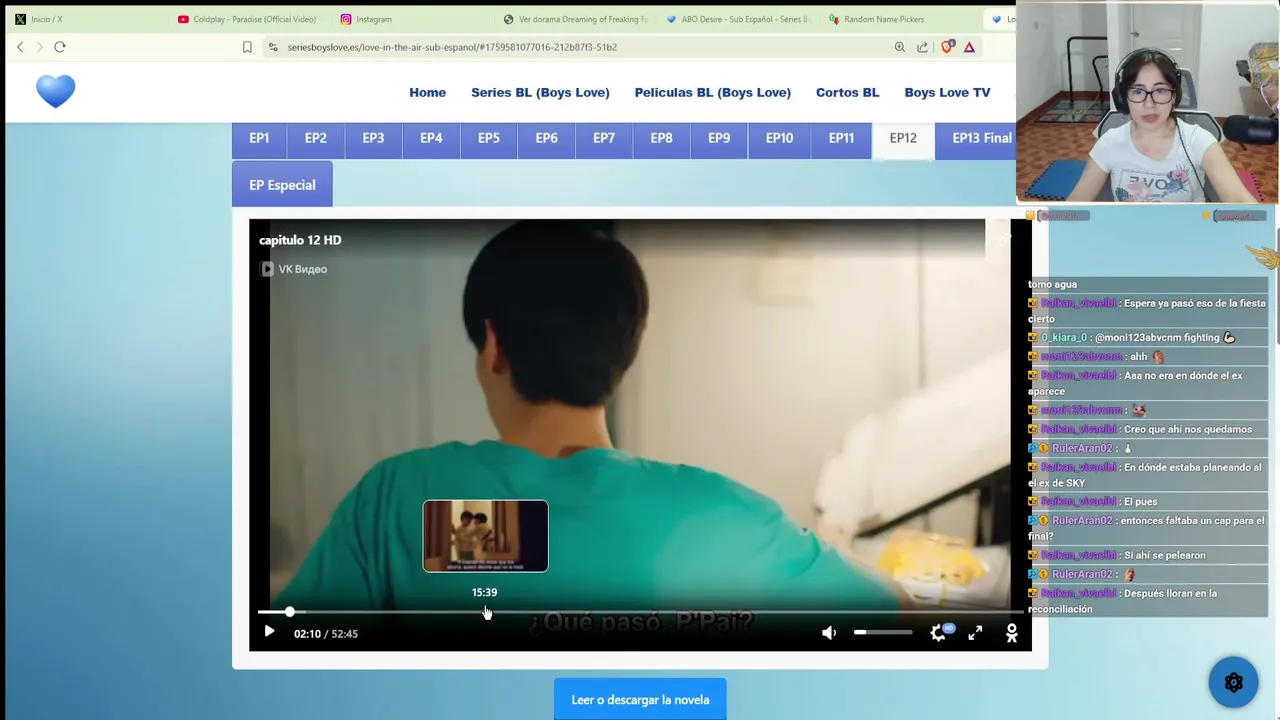Open the EP Especial tab
The height and width of the screenshot is (720, 1280).
[x=282, y=185]
